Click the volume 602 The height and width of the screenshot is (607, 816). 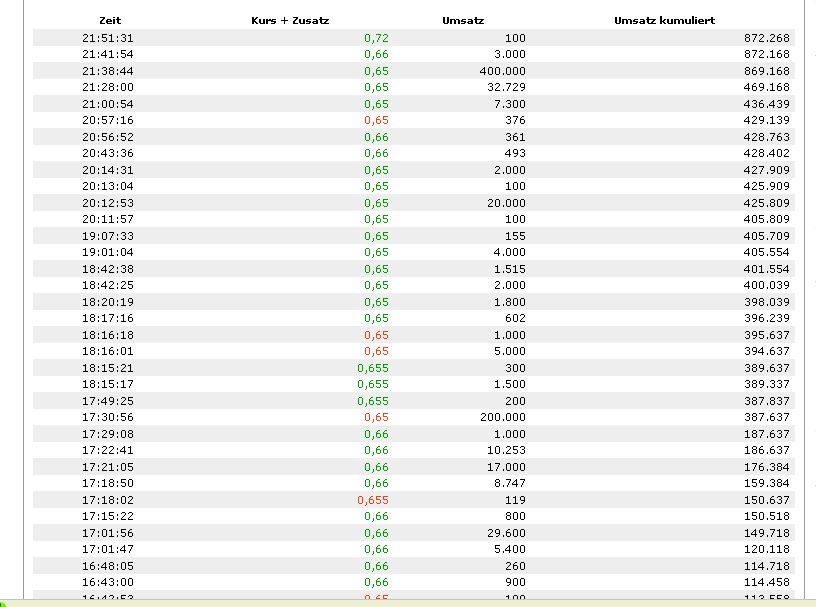point(515,318)
